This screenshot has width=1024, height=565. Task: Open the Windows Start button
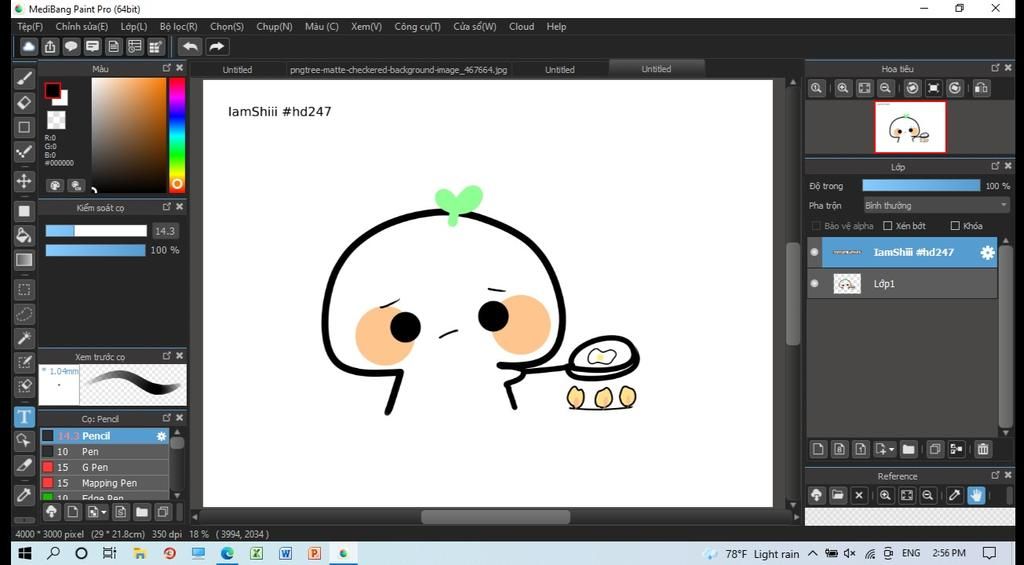click(x=24, y=553)
